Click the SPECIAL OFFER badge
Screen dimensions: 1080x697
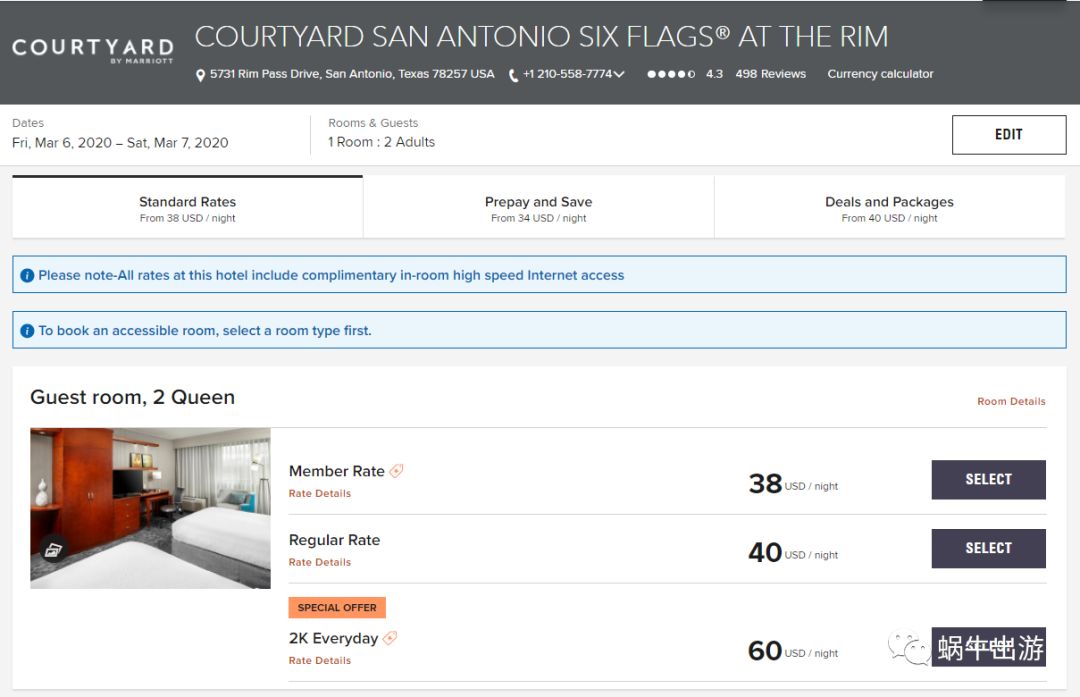337,607
